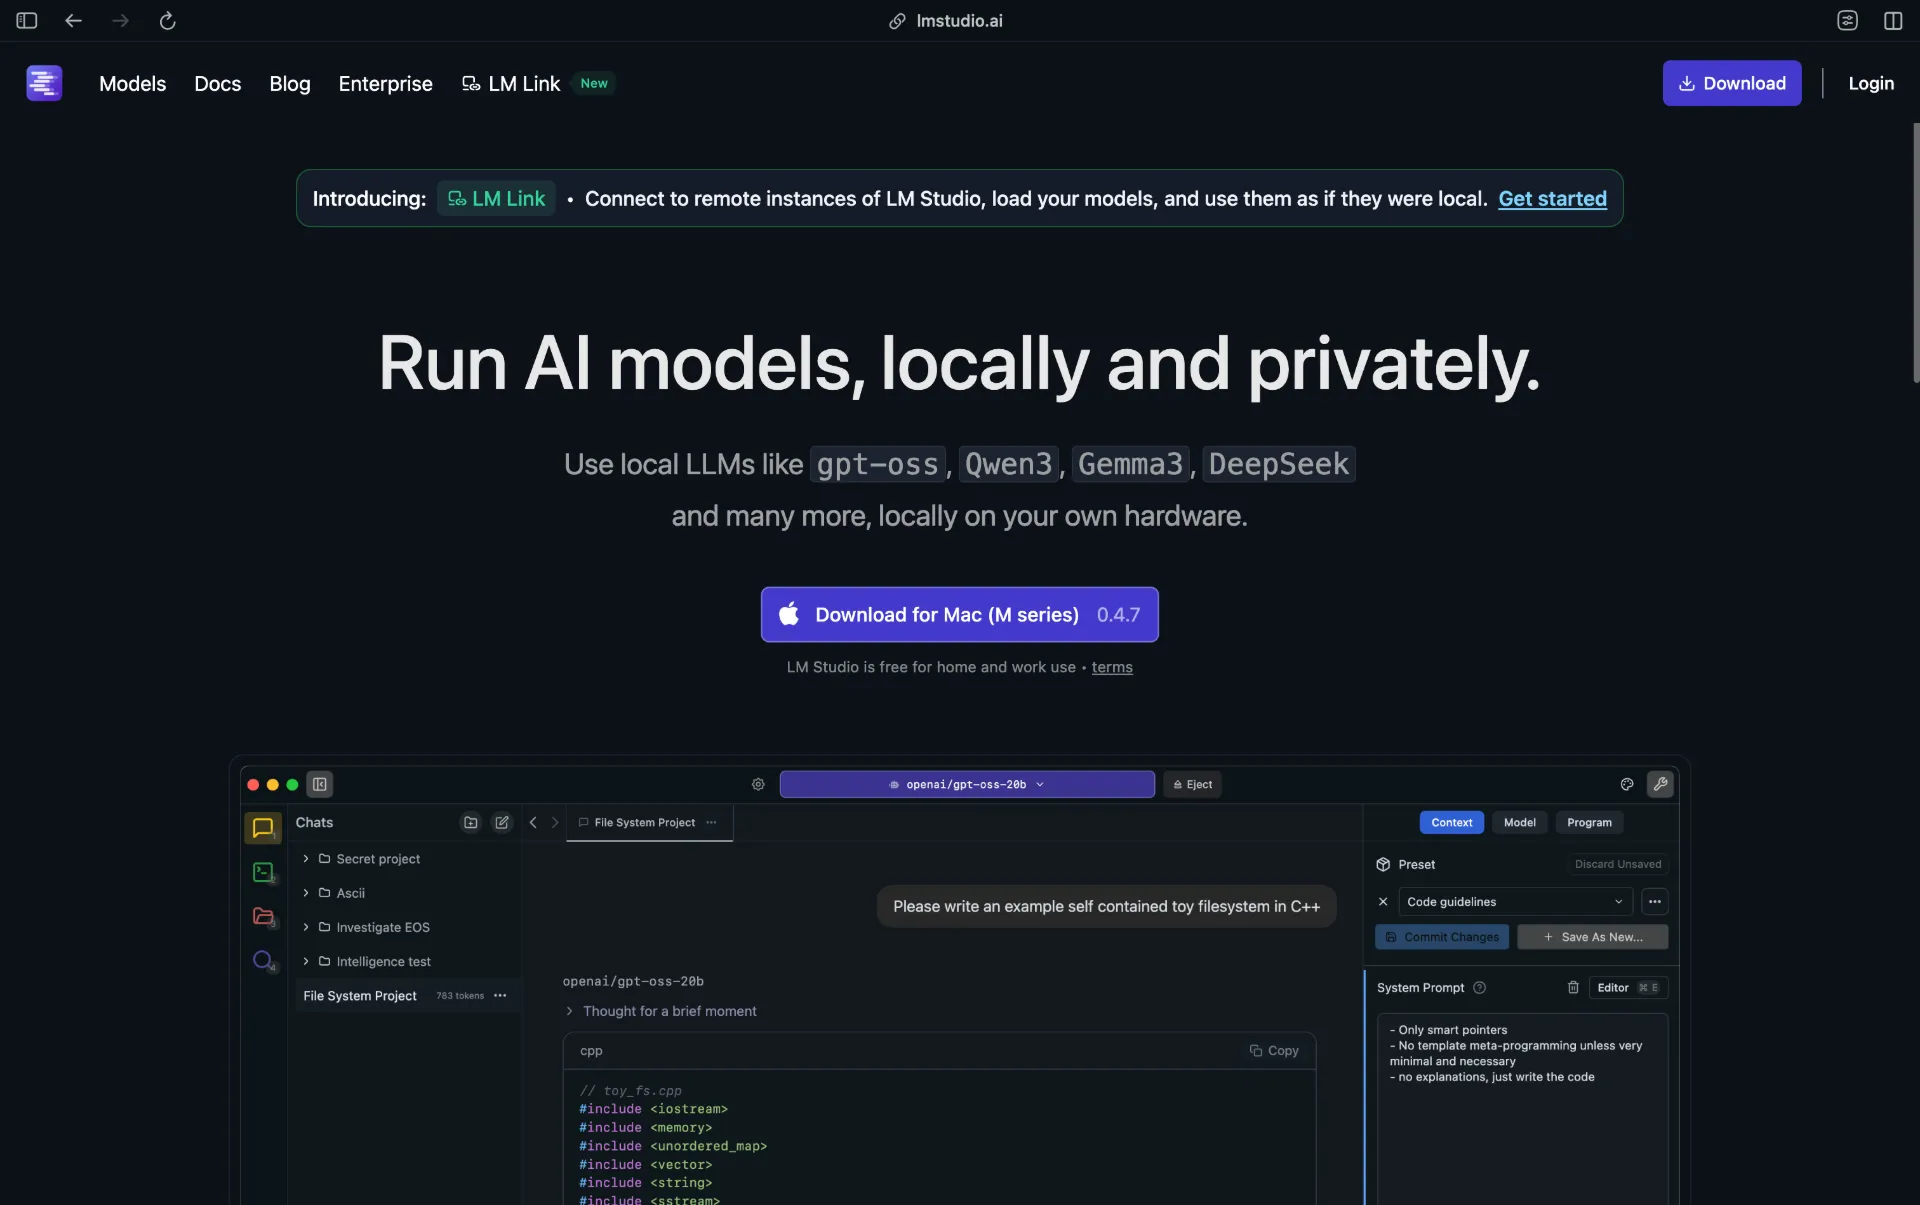Click the wrench settings icon

pos(1660,784)
